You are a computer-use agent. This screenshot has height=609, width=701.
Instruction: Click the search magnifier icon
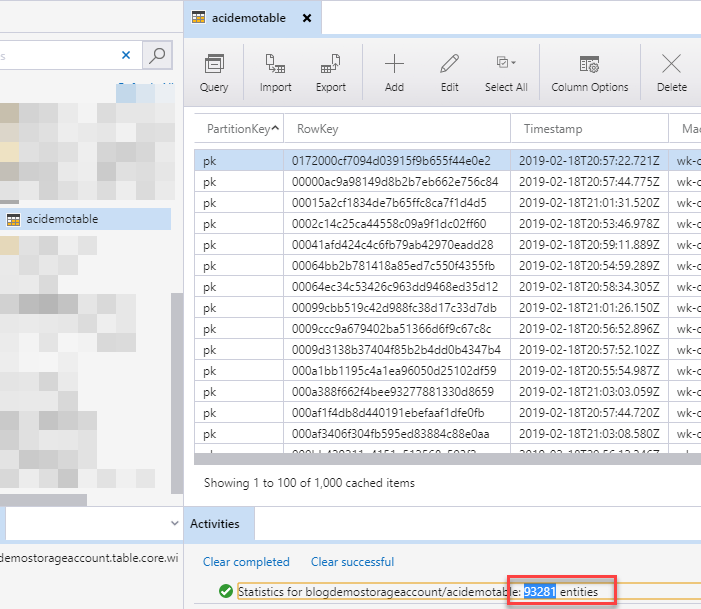[x=156, y=55]
